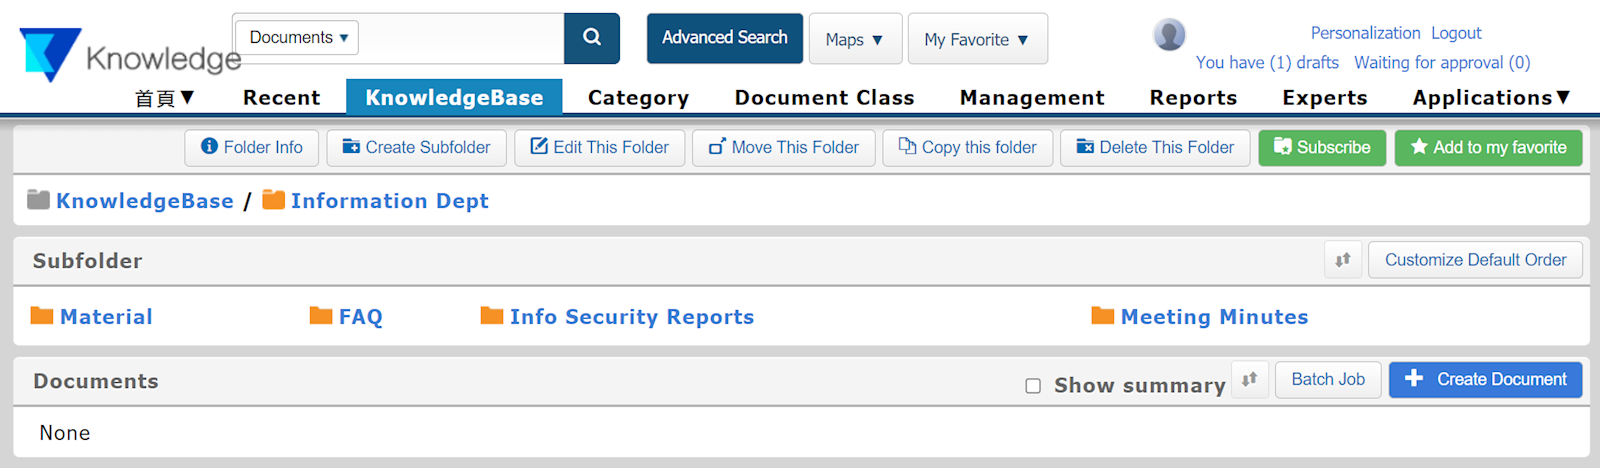Click the Logout link

click(1456, 33)
